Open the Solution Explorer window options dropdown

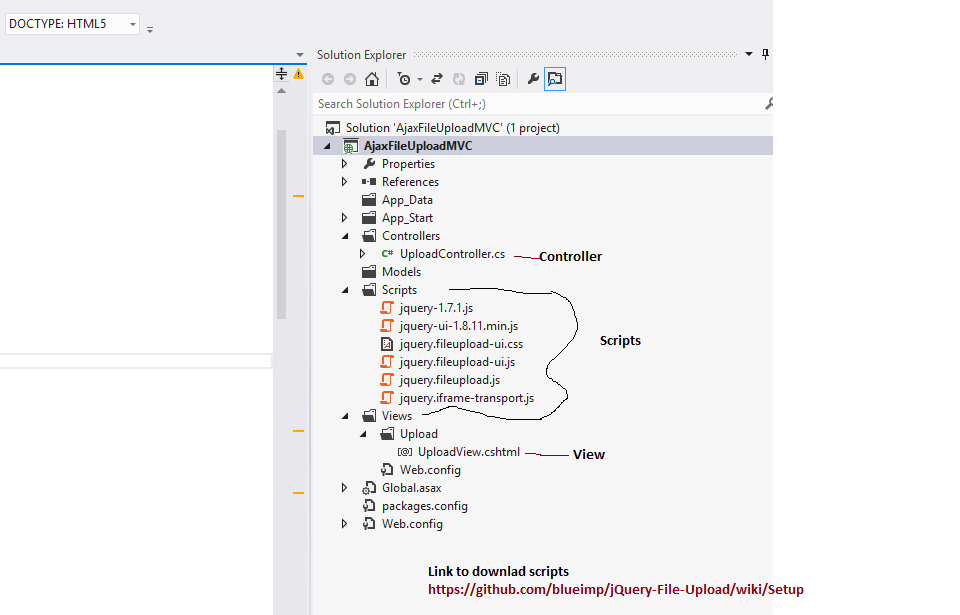[748, 55]
